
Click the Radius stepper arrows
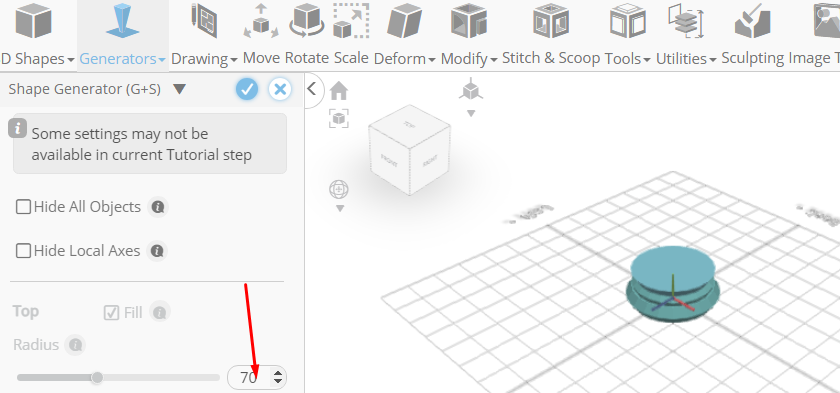278,378
